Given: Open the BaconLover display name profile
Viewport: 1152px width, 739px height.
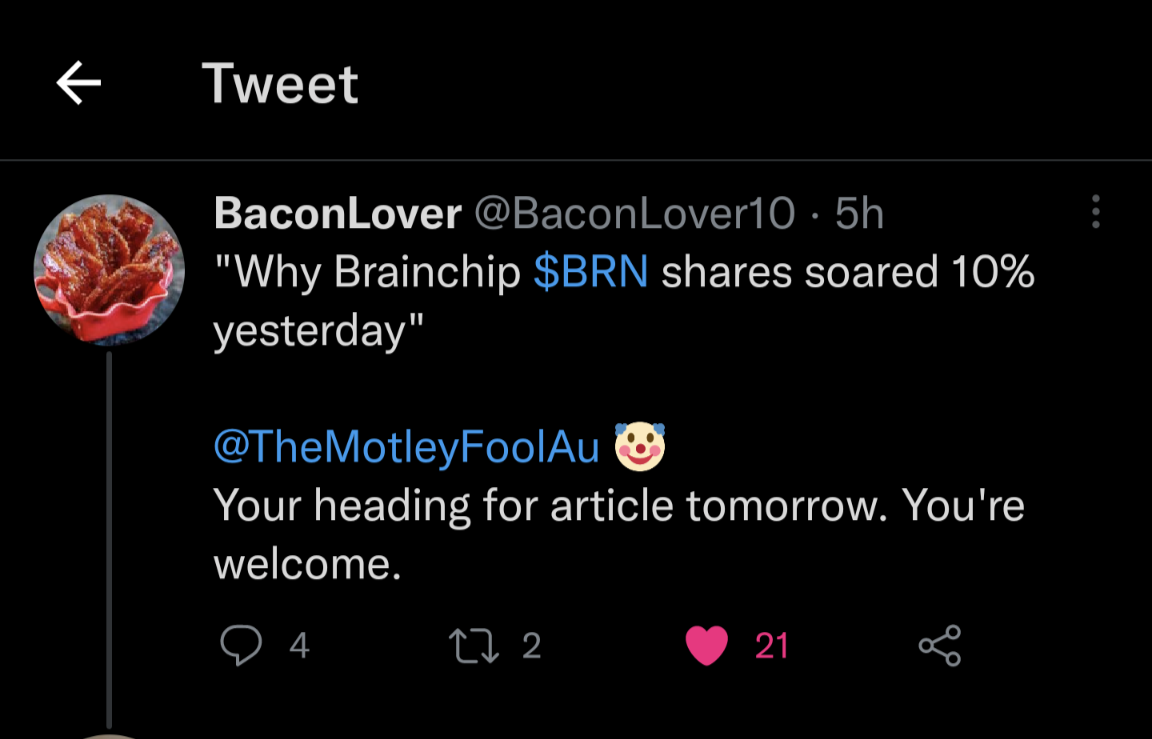Looking at the screenshot, I should tap(338, 213).
